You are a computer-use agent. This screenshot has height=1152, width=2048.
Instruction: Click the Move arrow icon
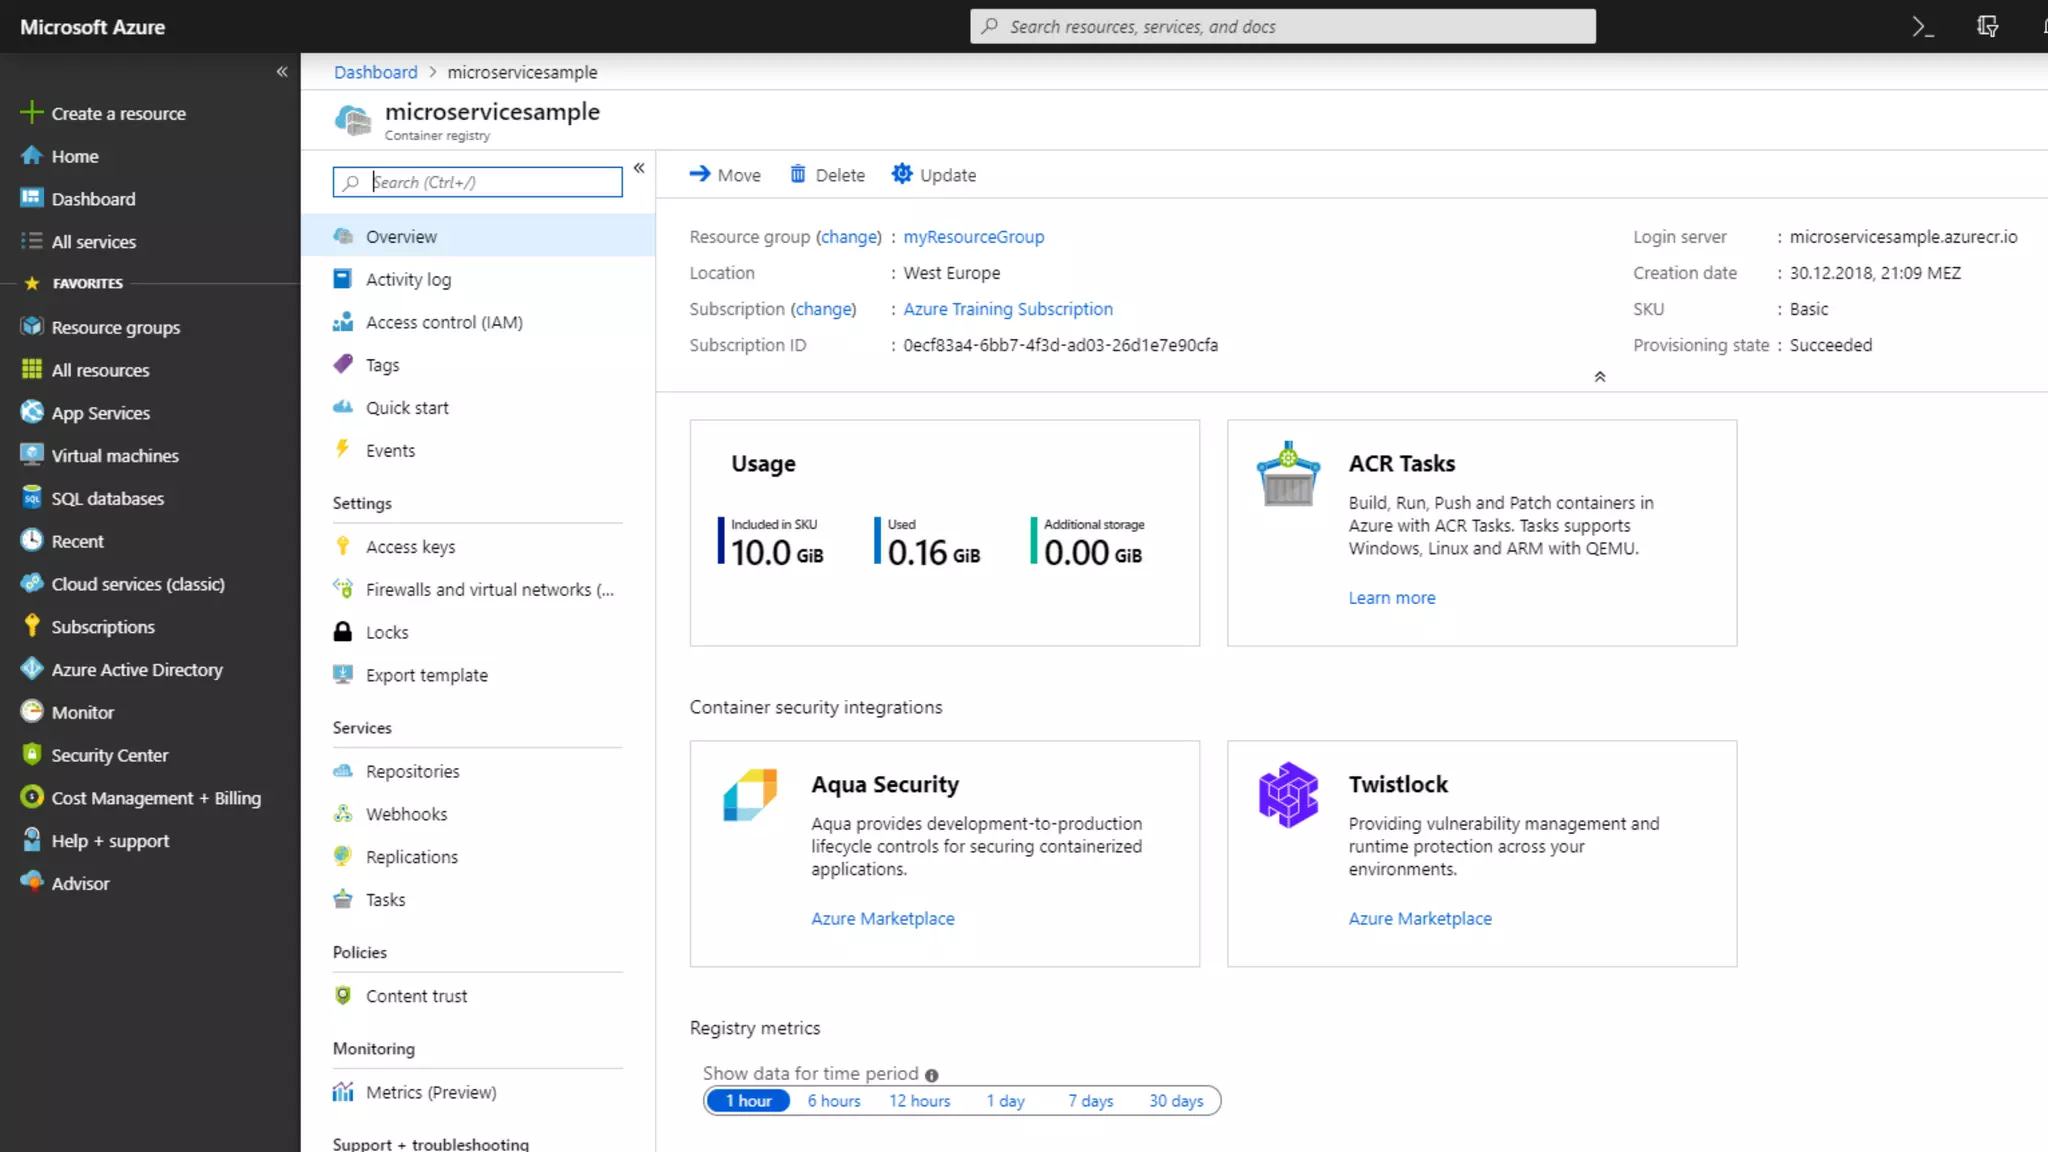(x=700, y=174)
